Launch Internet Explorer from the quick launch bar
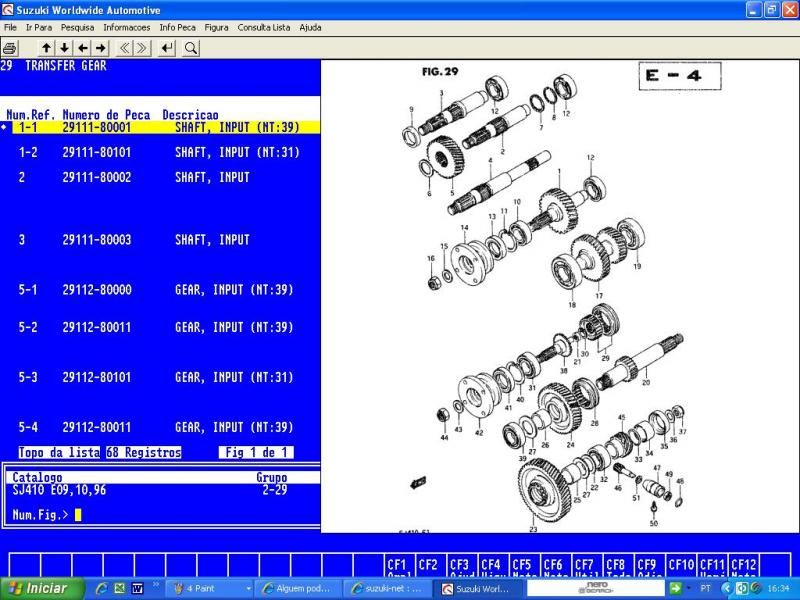This screenshot has width=800, height=600. pos(101,588)
